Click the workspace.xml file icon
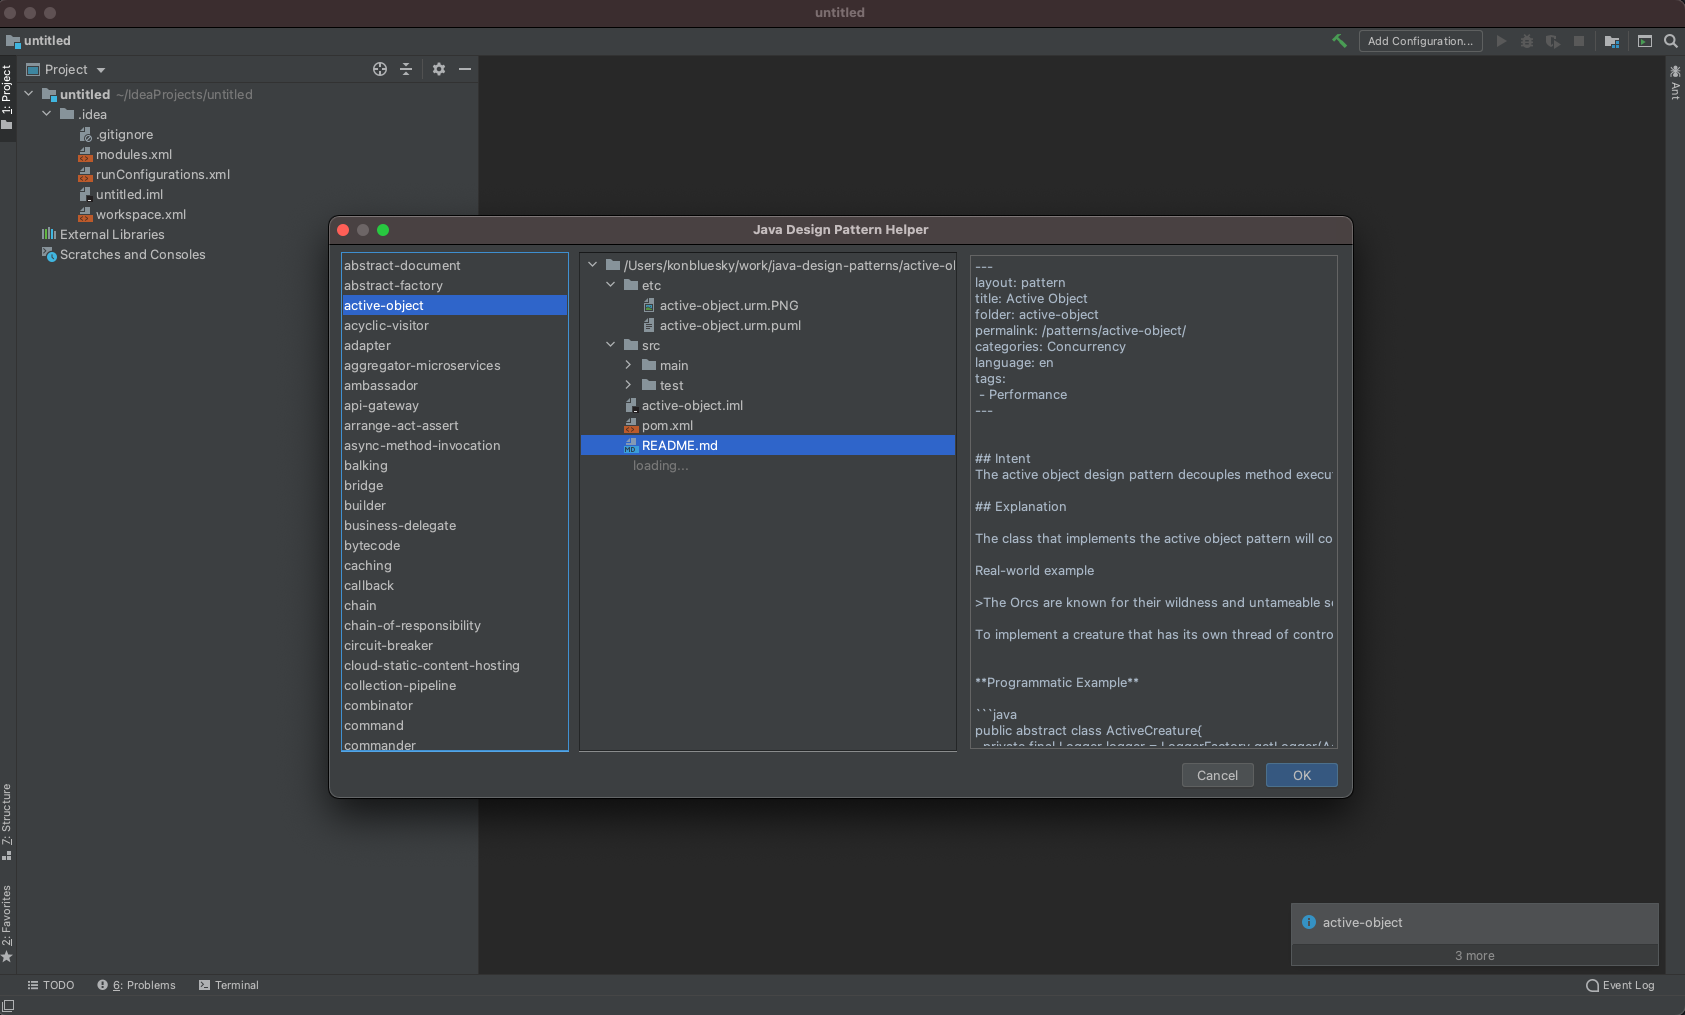 [x=85, y=214]
